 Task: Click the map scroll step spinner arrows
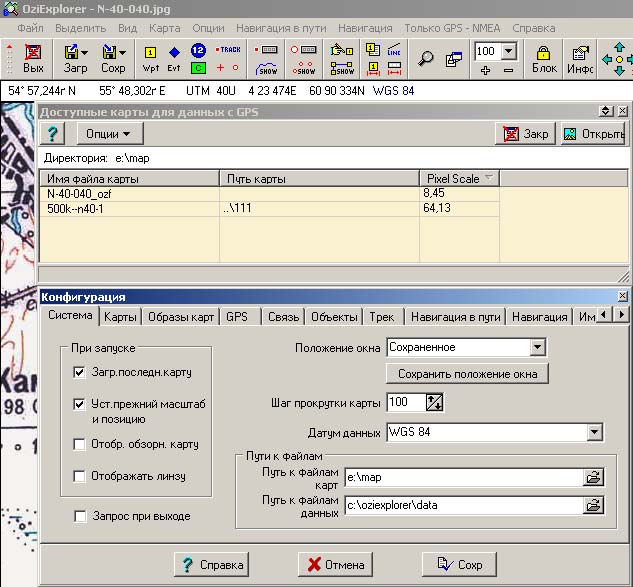click(x=434, y=402)
